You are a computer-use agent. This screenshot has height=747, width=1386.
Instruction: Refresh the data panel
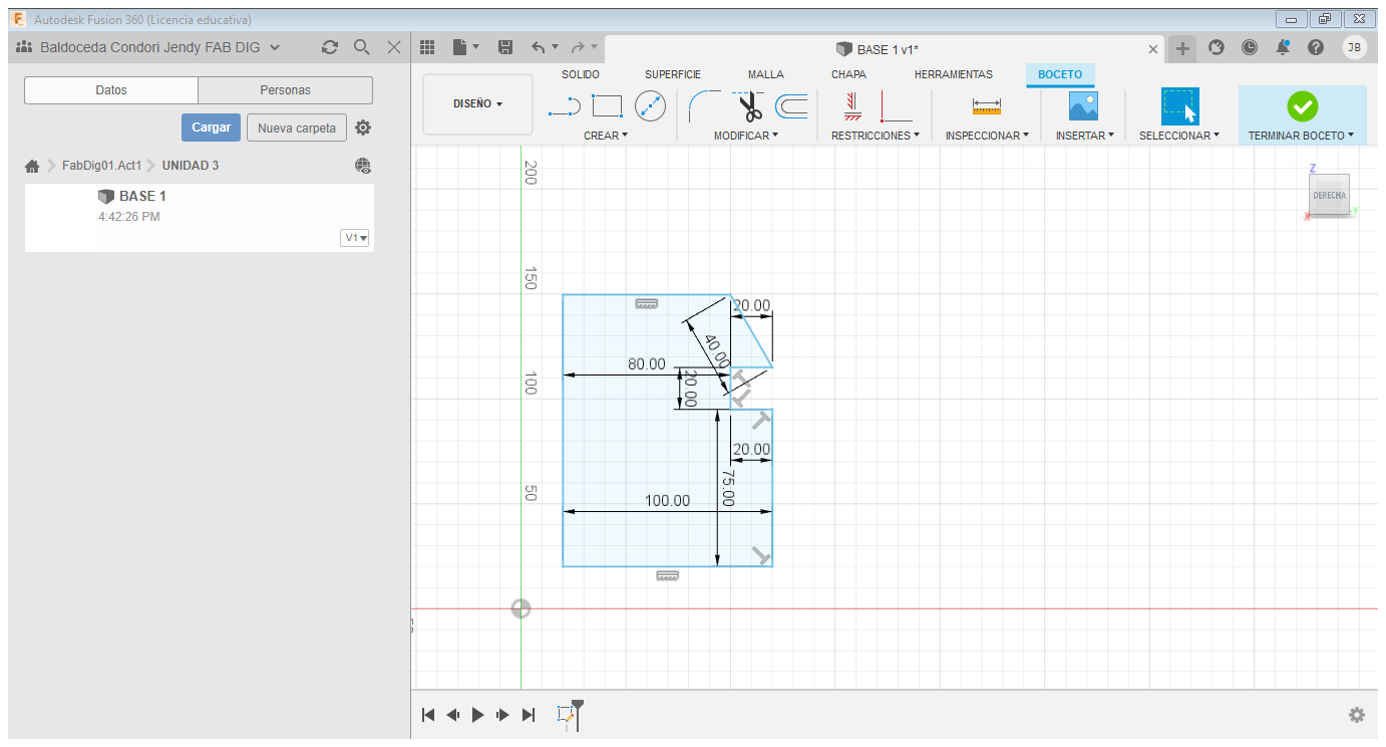pyautogui.click(x=330, y=47)
